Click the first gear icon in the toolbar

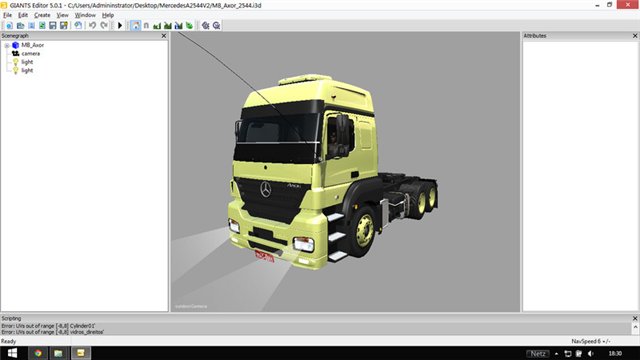pyautogui.click(x=205, y=25)
